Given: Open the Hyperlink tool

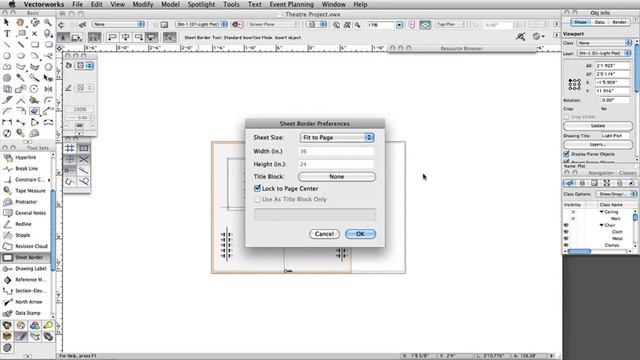Looking at the screenshot, I should (26, 157).
